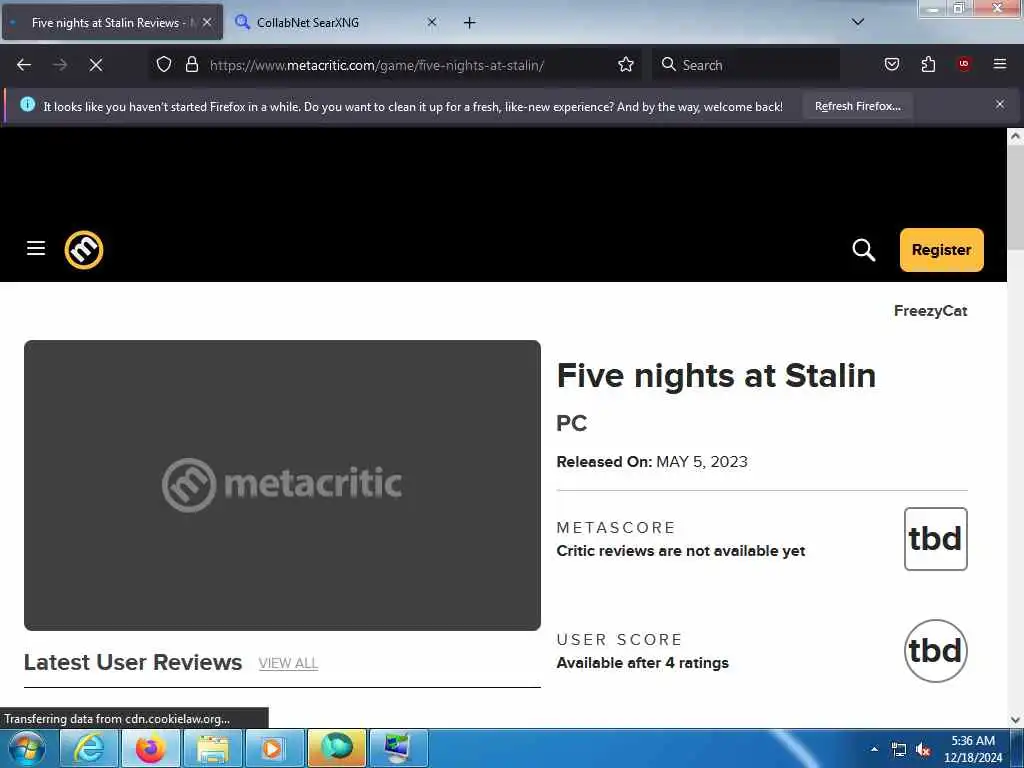Click the Register button

click(941, 249)
